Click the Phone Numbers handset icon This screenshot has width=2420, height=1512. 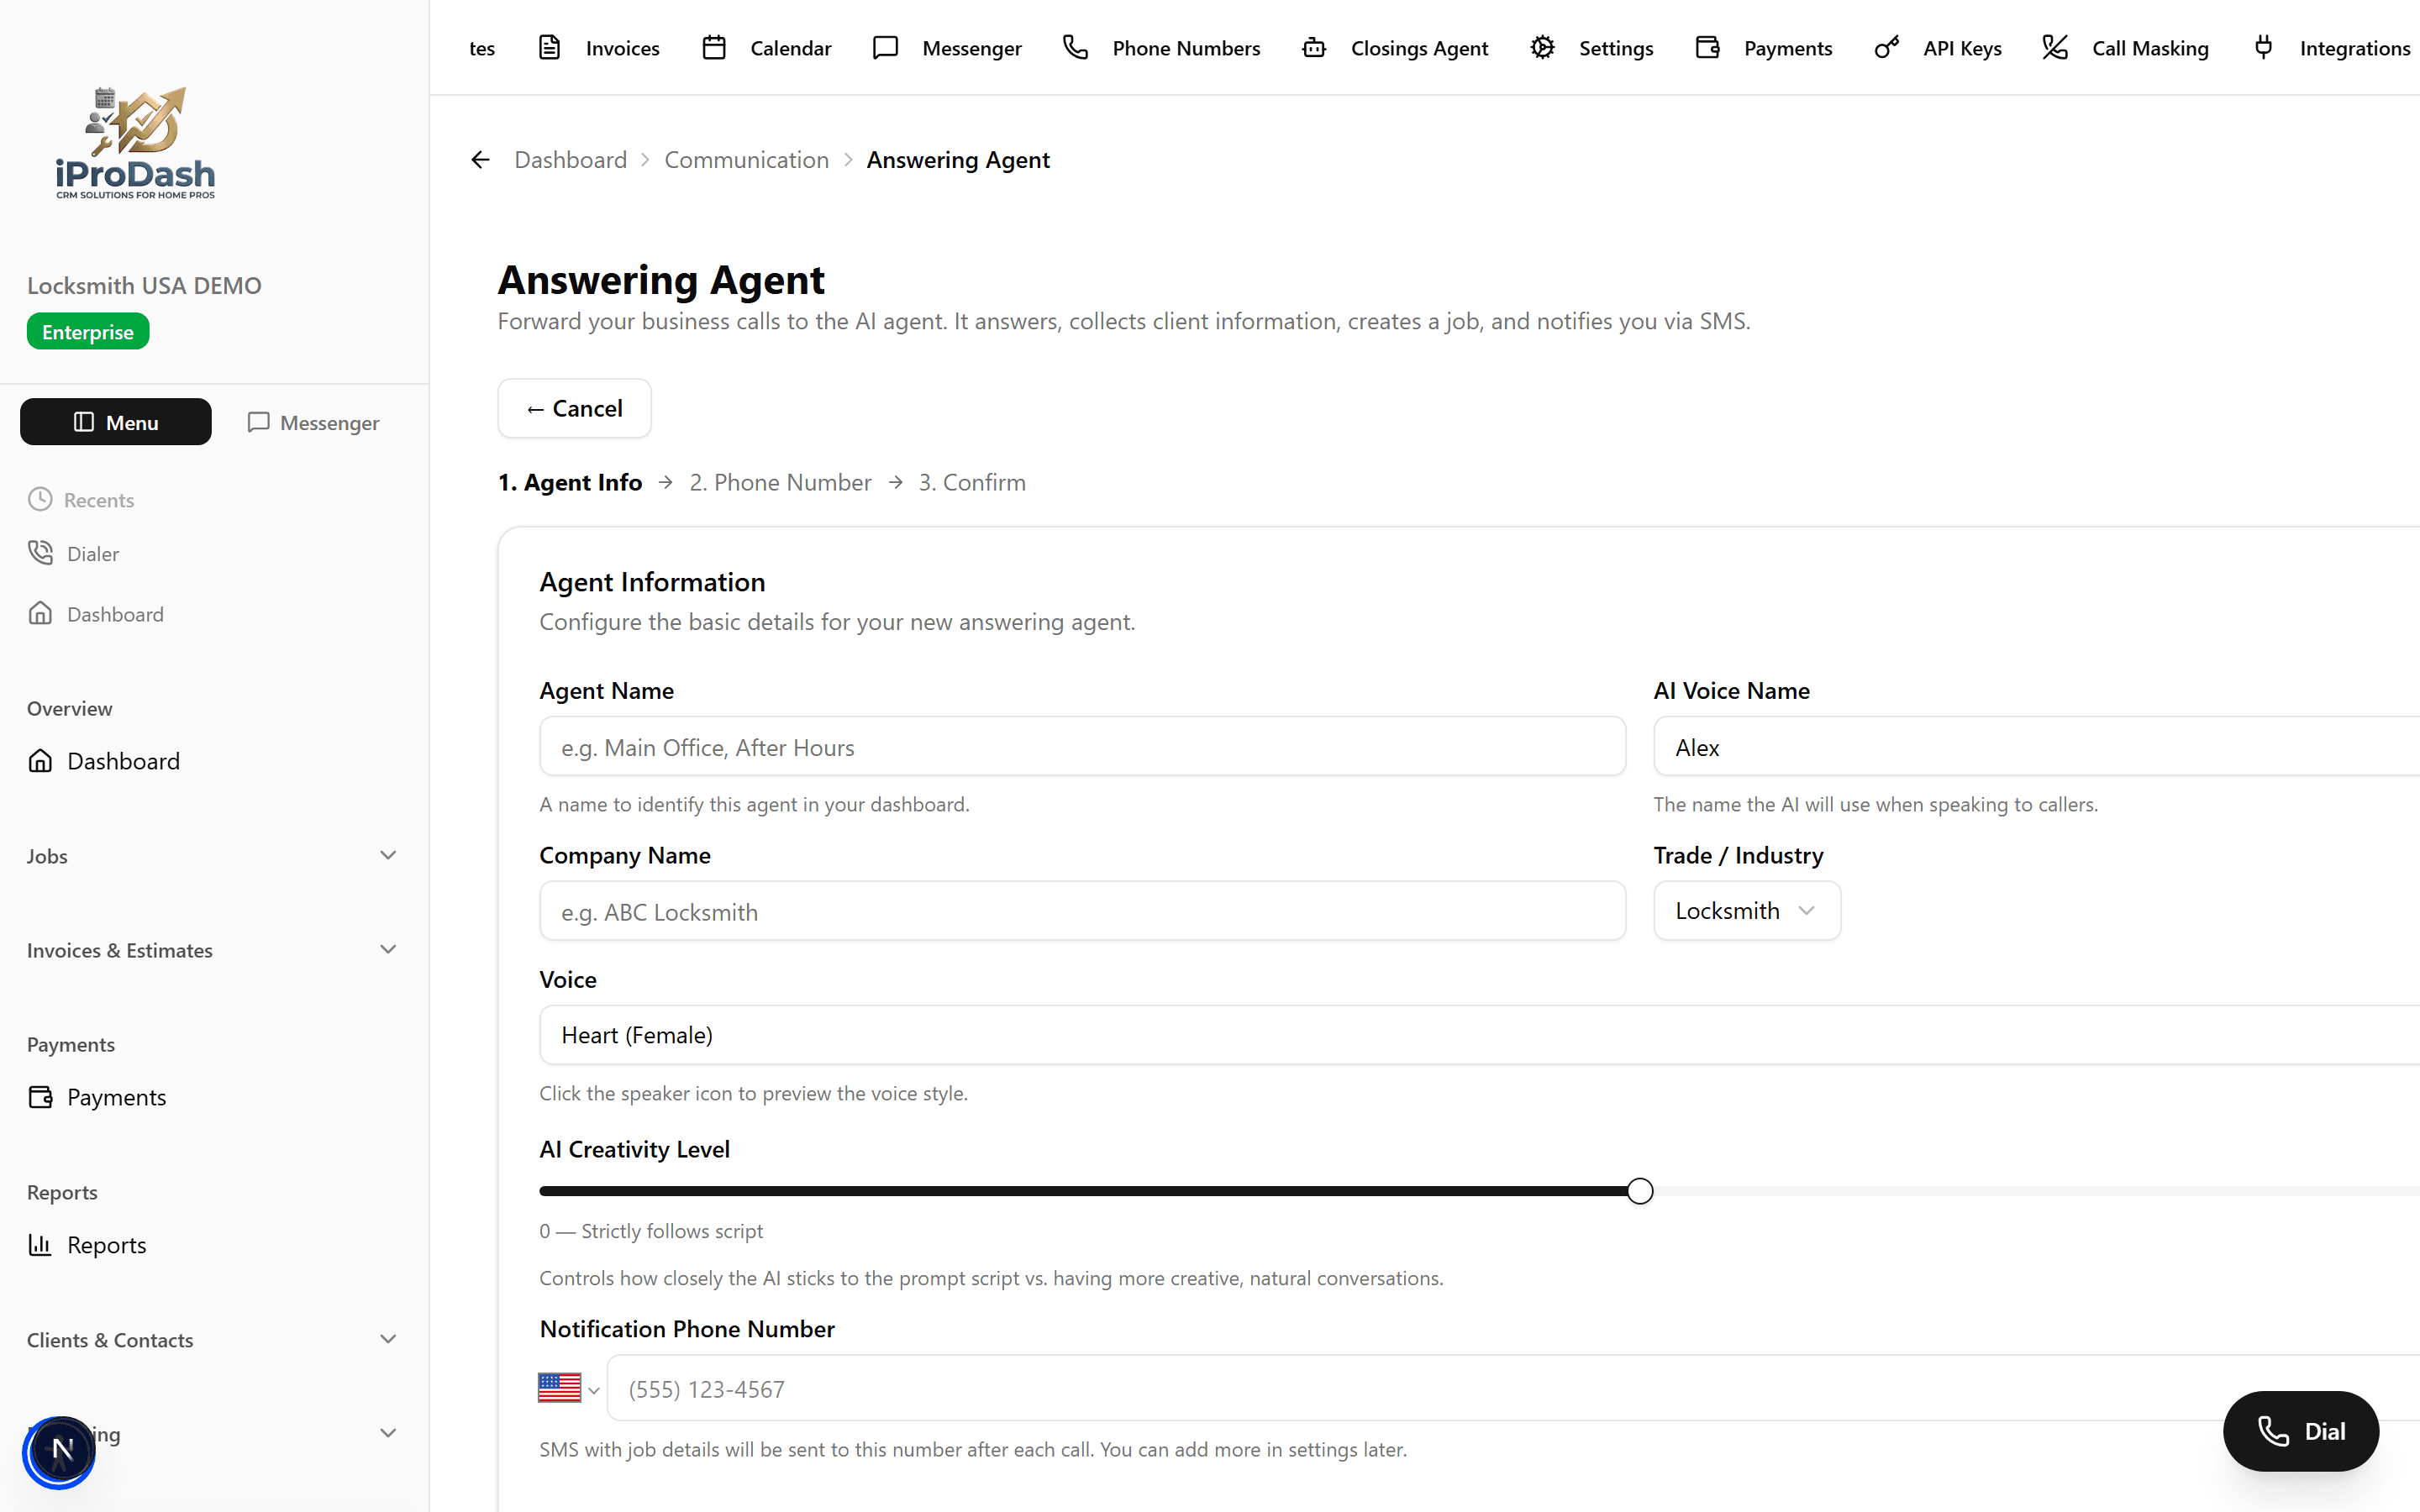pos(1075,47)
